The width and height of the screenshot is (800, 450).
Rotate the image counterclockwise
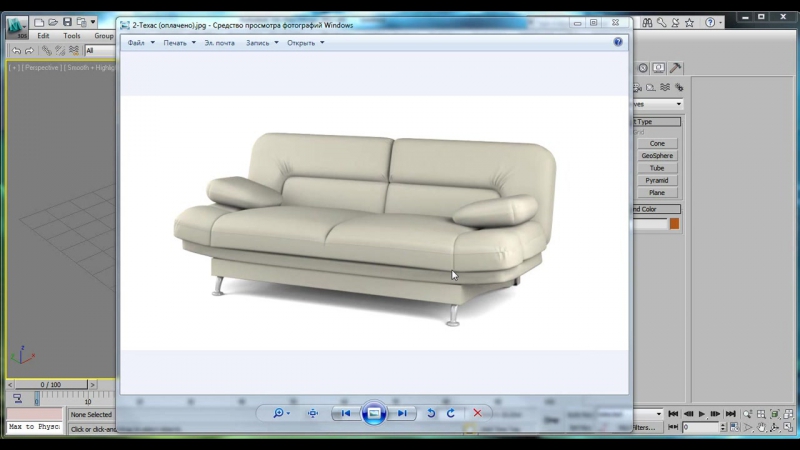click(x=431, y=413)
